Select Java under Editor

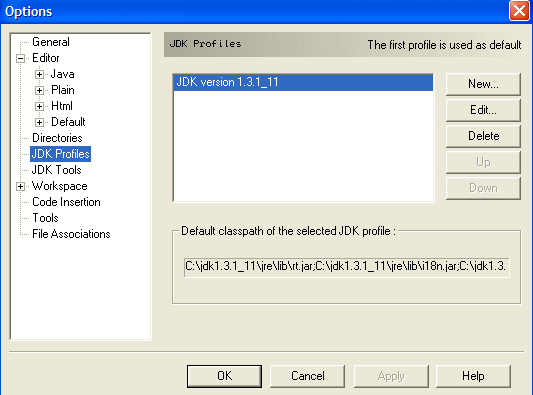pos(62,74)
